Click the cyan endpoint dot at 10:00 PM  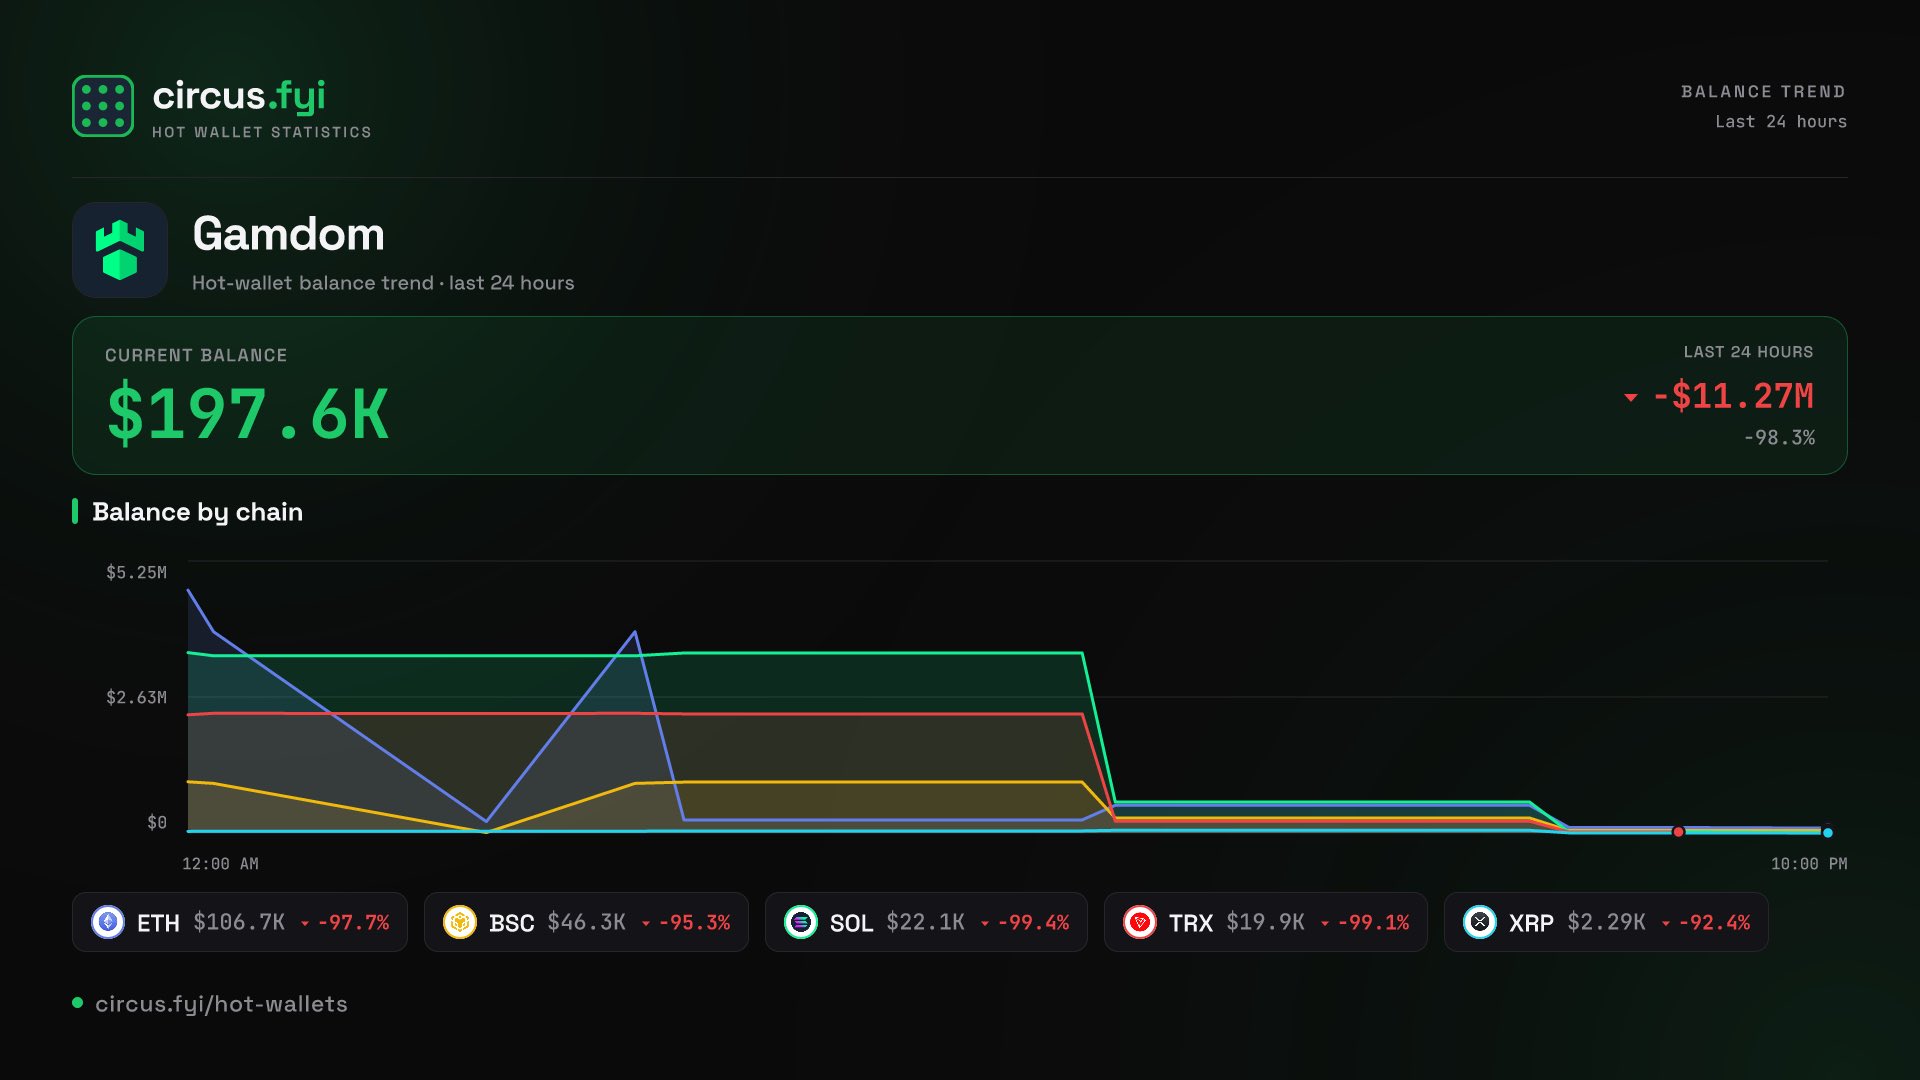tap(1828, 832)
